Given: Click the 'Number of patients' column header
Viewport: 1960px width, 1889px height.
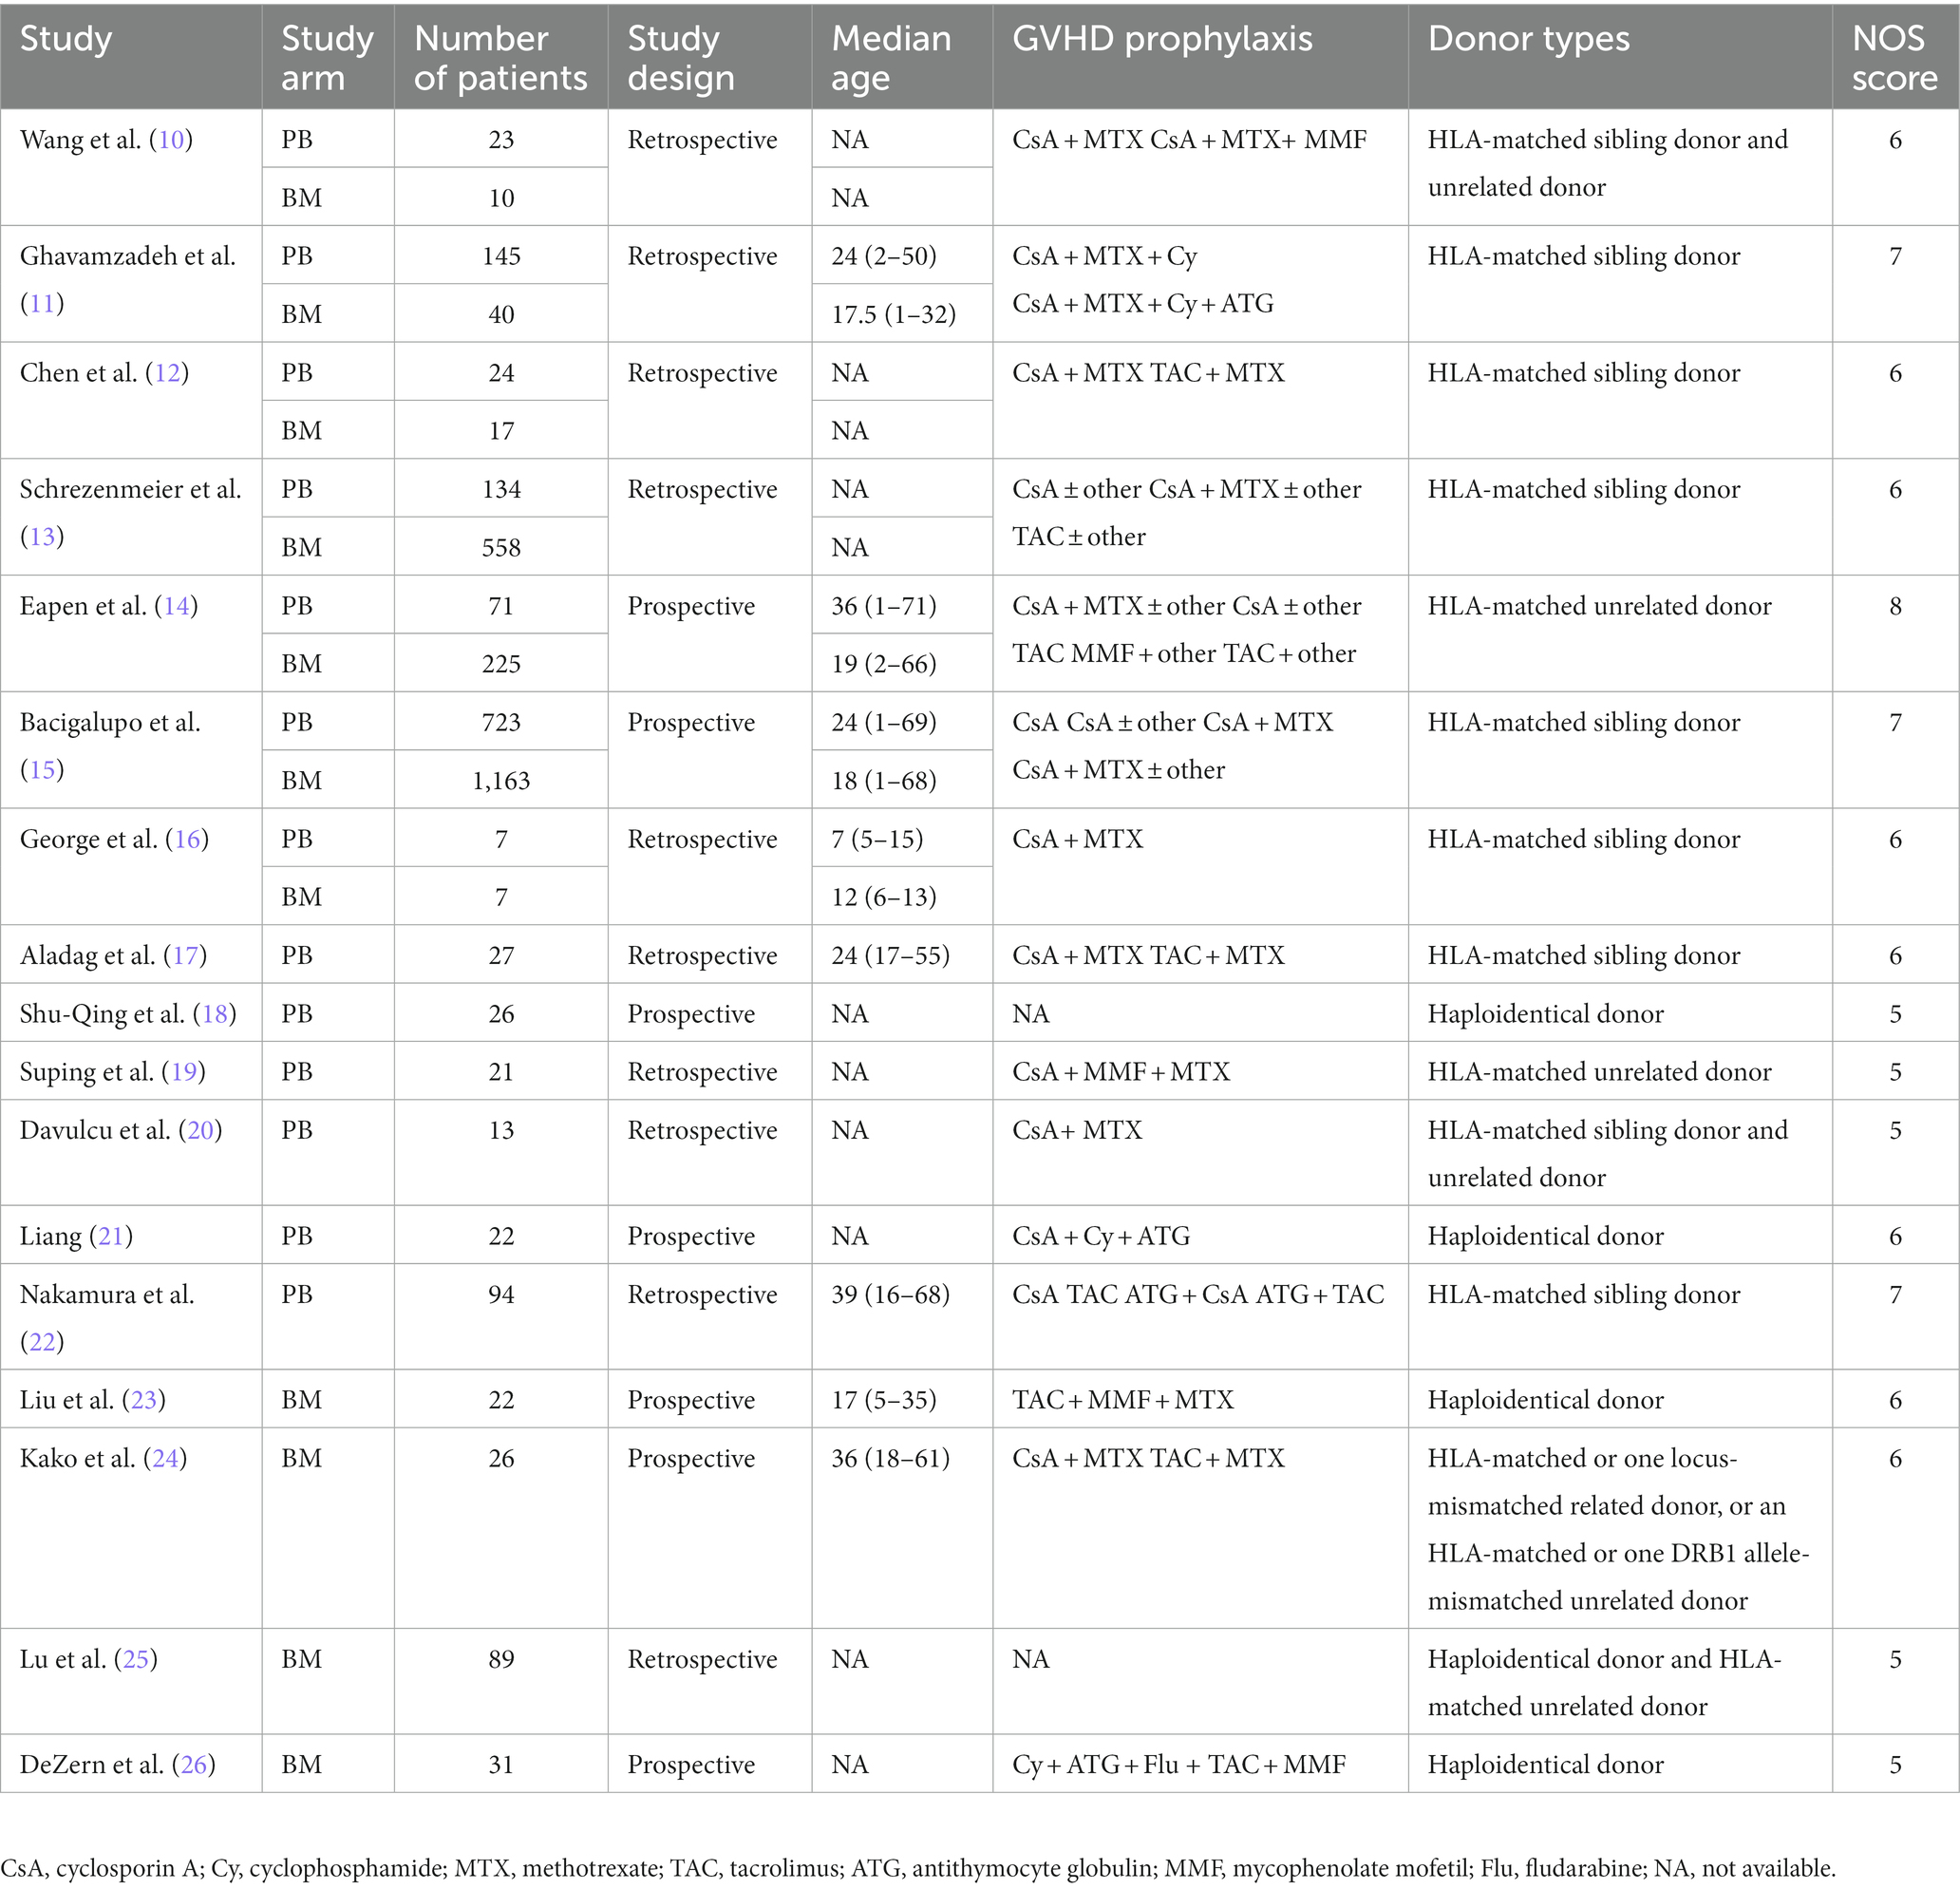Looking at the screenshot, I should (x=500, y=58).
